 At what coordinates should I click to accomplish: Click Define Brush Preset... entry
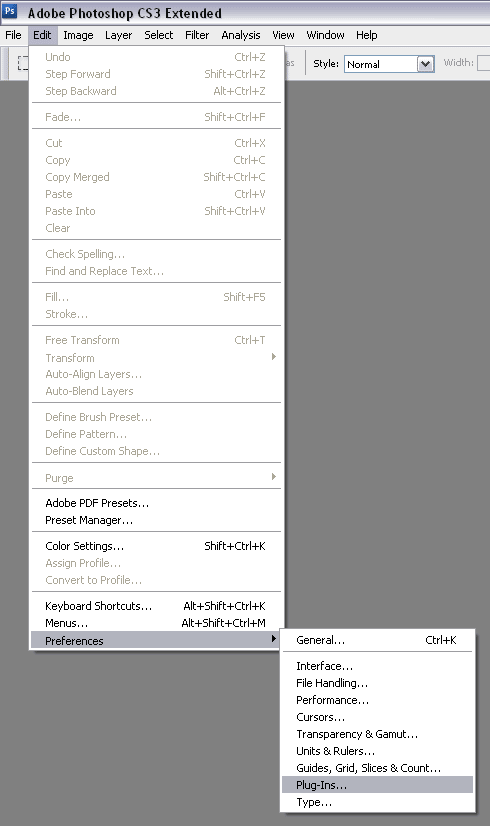click(x=156, y=417)
